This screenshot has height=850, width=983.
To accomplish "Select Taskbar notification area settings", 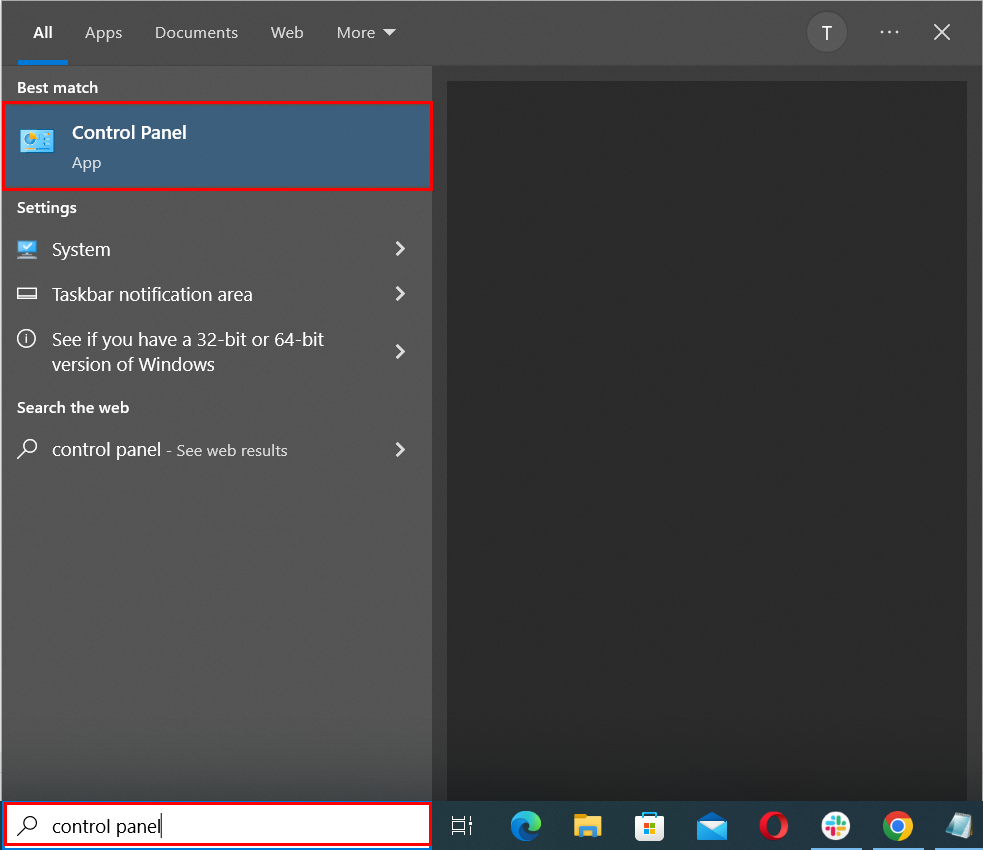I will 150,294.
